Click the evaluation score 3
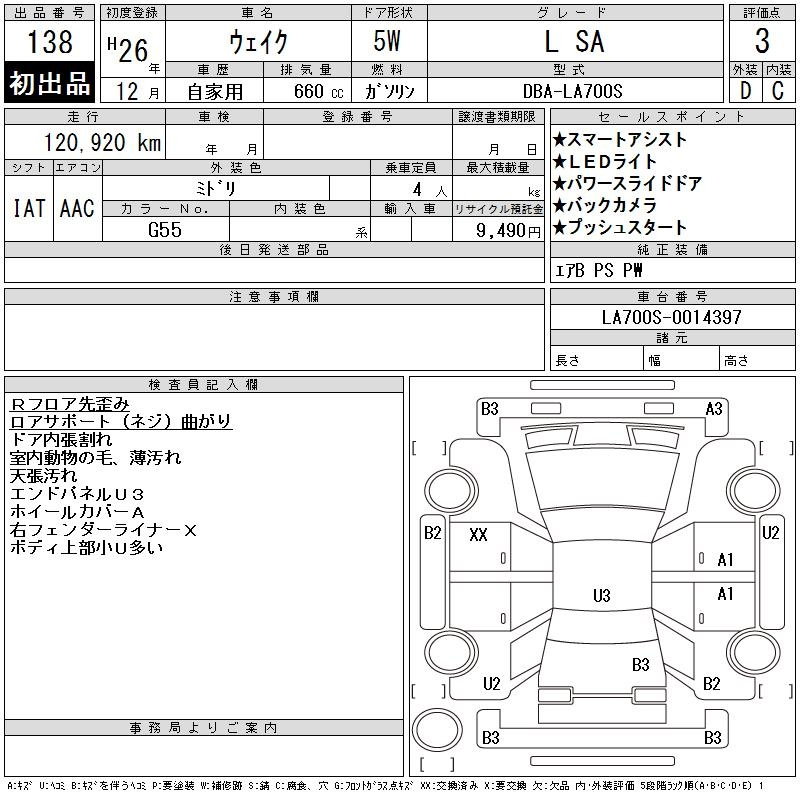 tap(762, 42)
